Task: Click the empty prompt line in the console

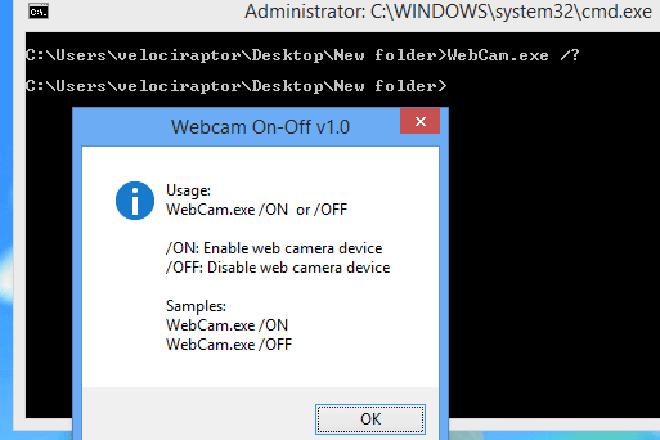Action: [236, 86]
